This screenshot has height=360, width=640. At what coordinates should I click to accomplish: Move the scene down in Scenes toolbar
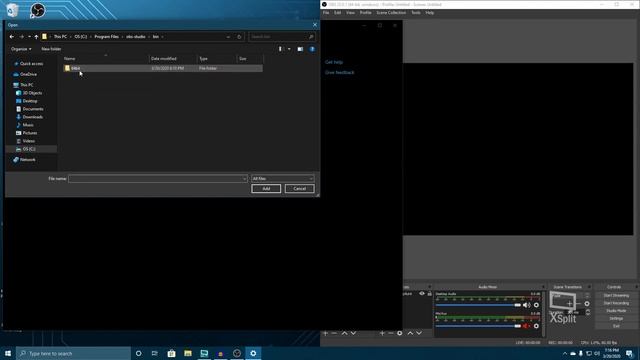(x=353, y=333)
